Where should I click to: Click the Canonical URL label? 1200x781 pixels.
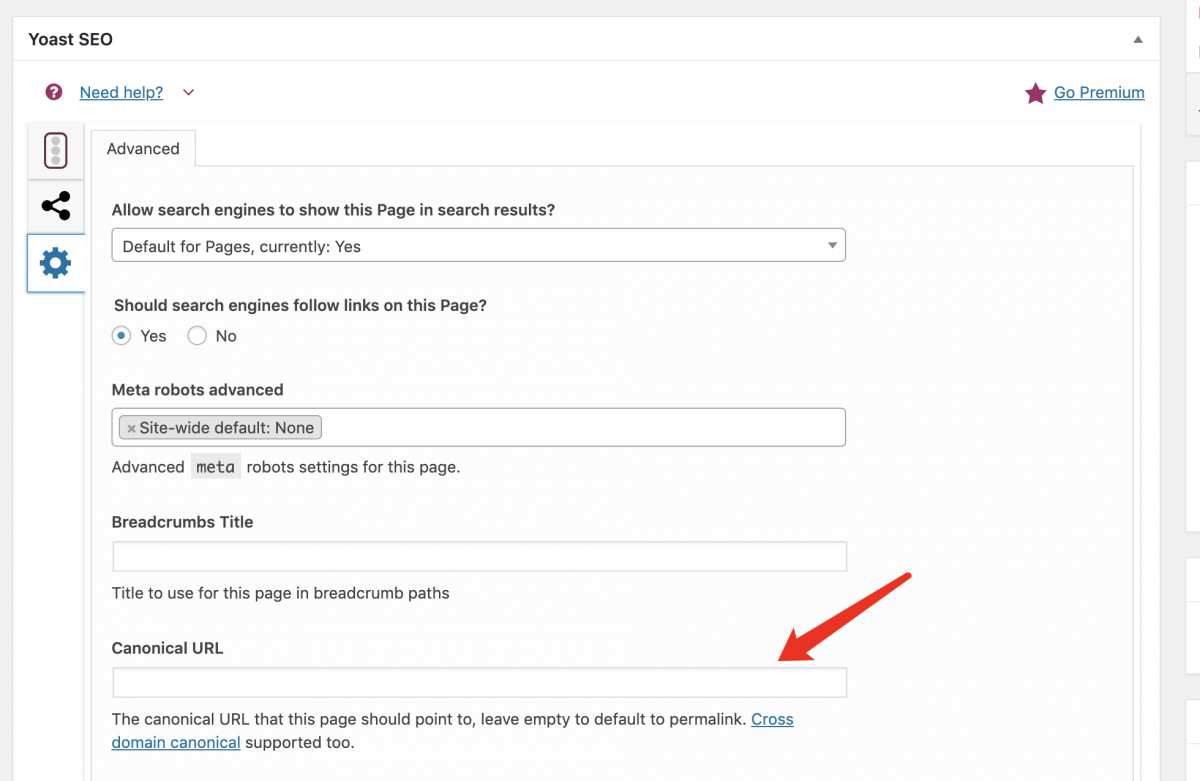(167, 648)
